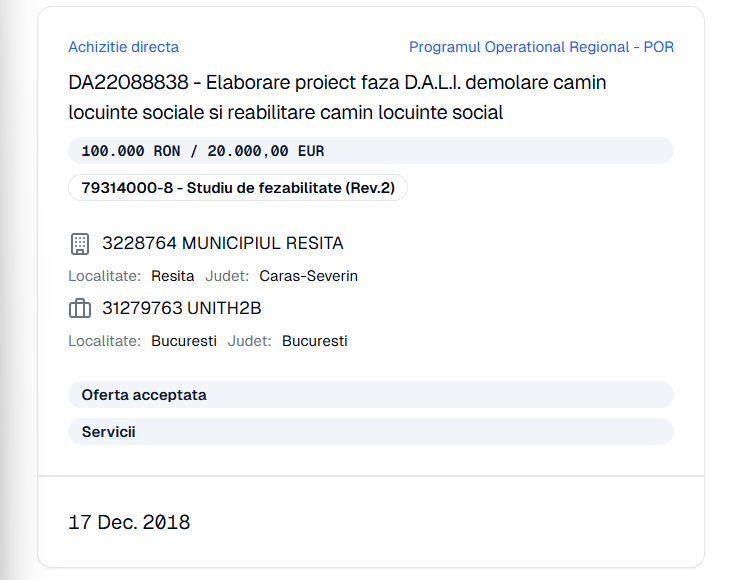Select the Servicii type pill

pyautogui.click(x=371, y=431)
